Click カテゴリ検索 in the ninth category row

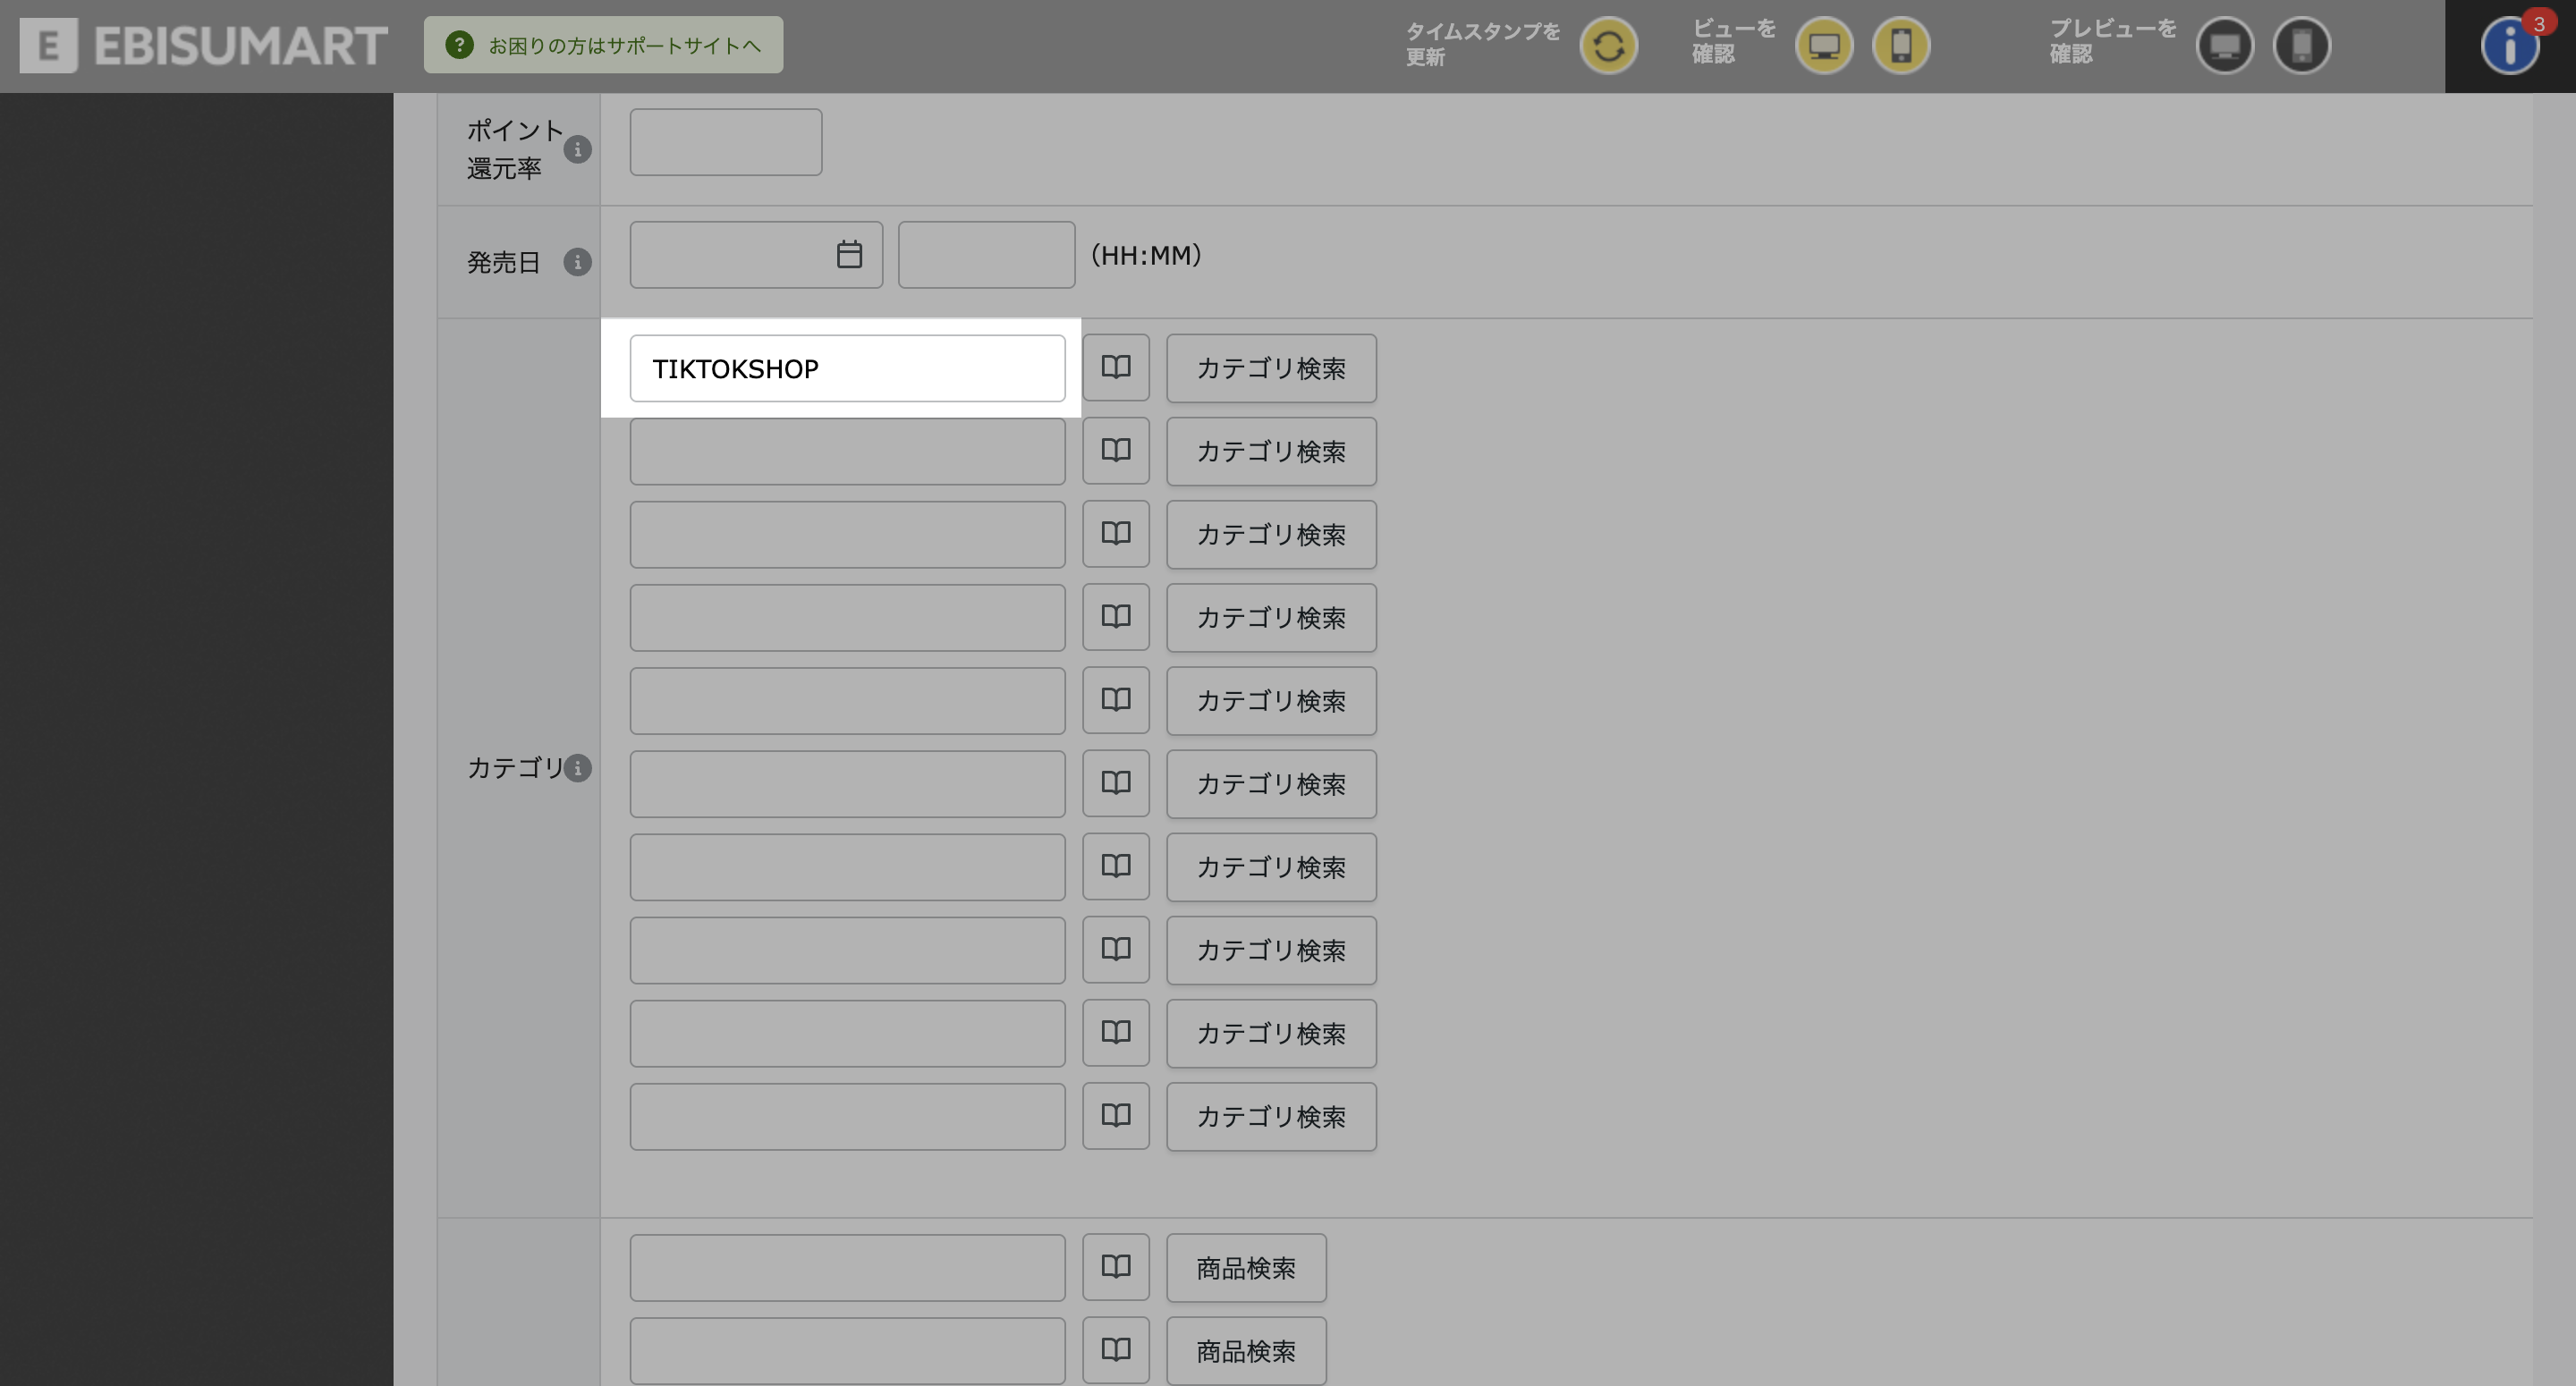pyautogui.click(x=1271, y=1032)
